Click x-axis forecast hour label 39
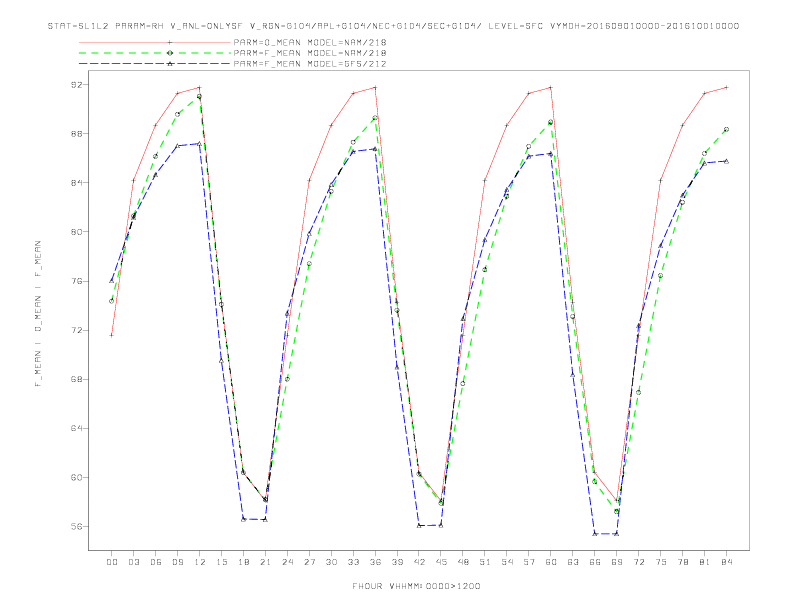This screenshot has width=792, height=612. pos(397,562)
